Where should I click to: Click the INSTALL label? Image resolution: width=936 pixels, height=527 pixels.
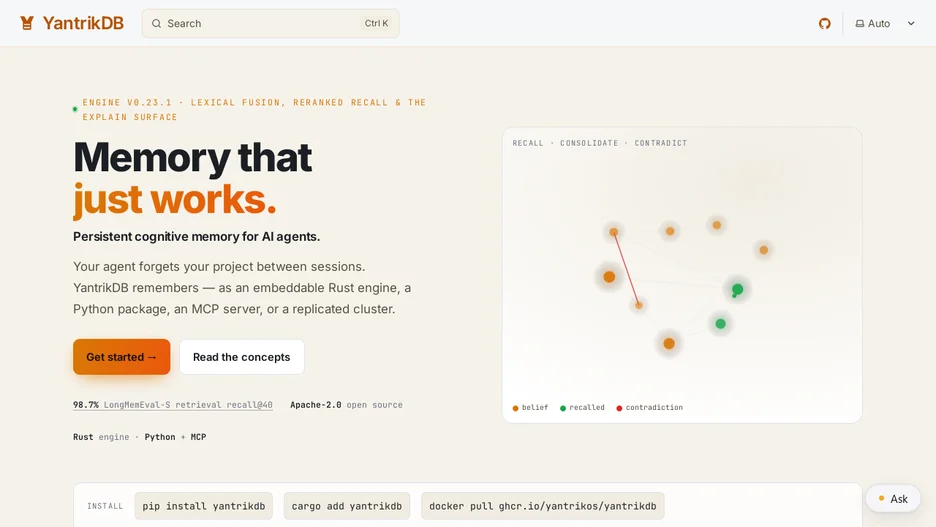pyautogui.click(x=105, y=506)
